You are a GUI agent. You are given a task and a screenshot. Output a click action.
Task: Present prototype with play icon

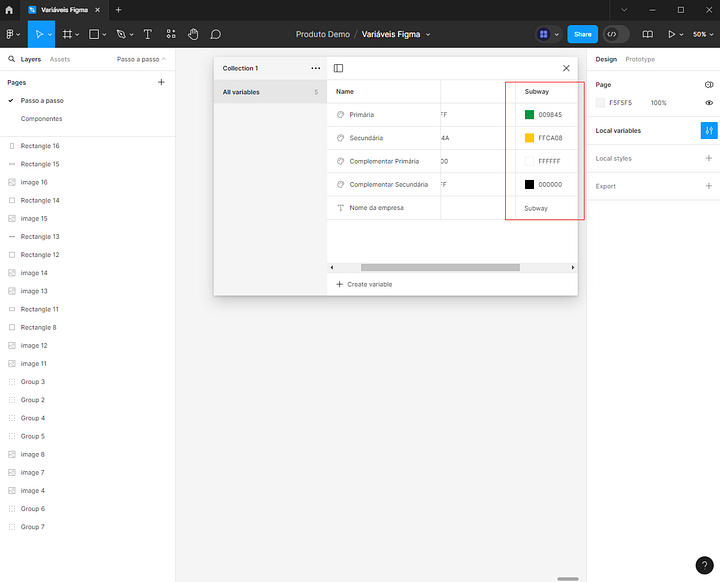[x=671, y=34]
